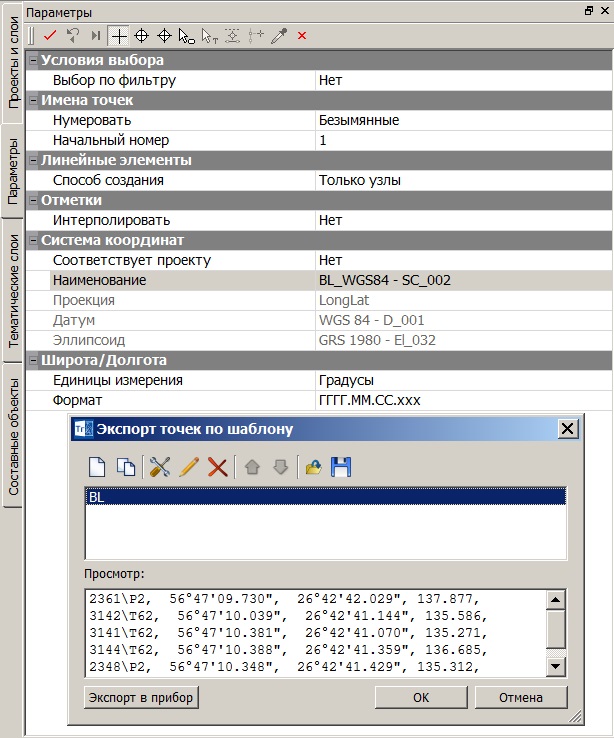Select the crosshair cursor tool

(x=119, y=35)
